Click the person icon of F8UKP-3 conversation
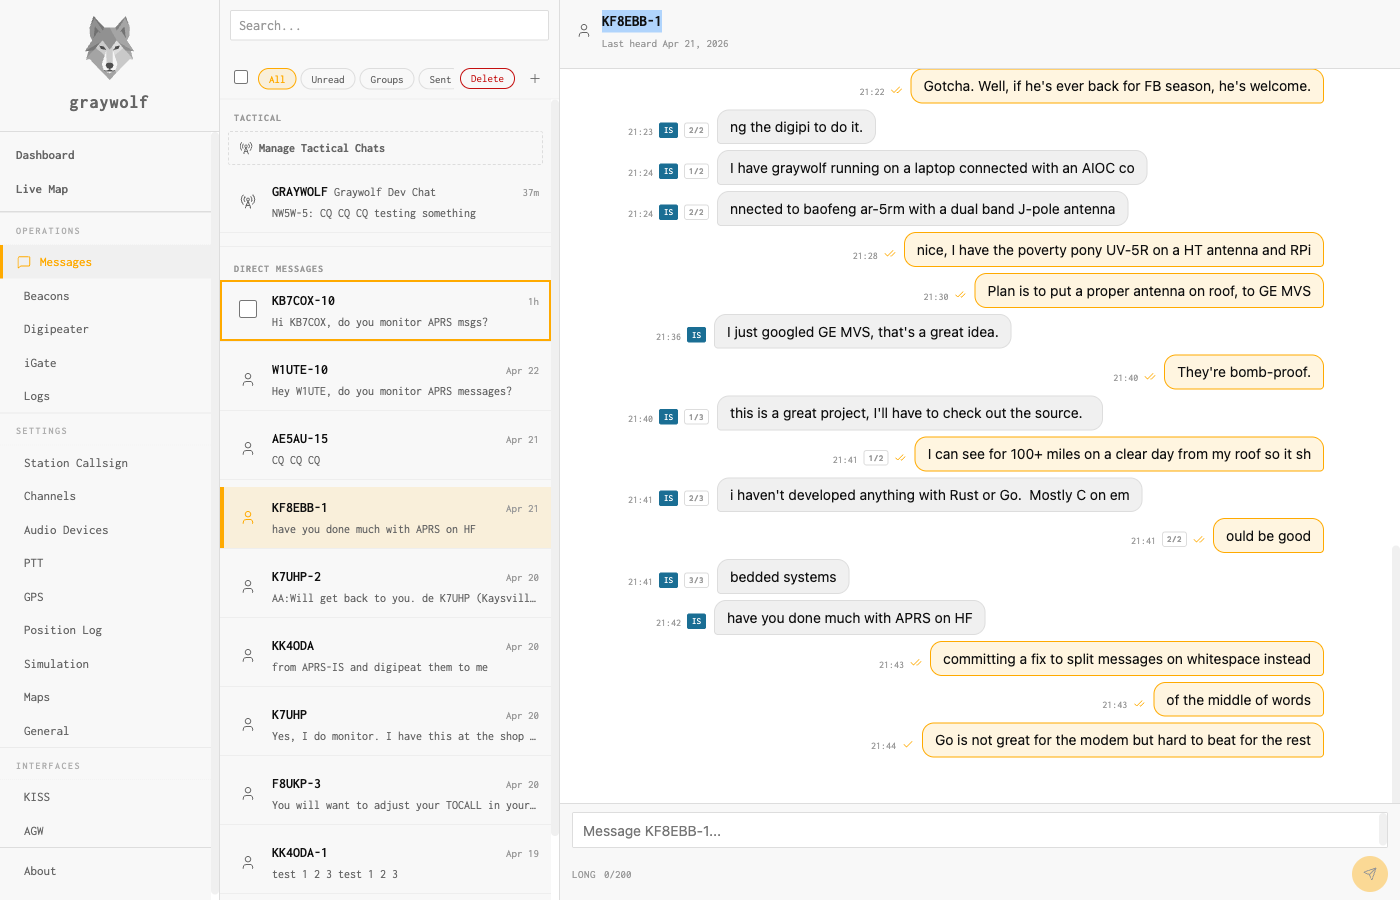The height and width of the screenshot is (900, 1400). coord(248,794)
